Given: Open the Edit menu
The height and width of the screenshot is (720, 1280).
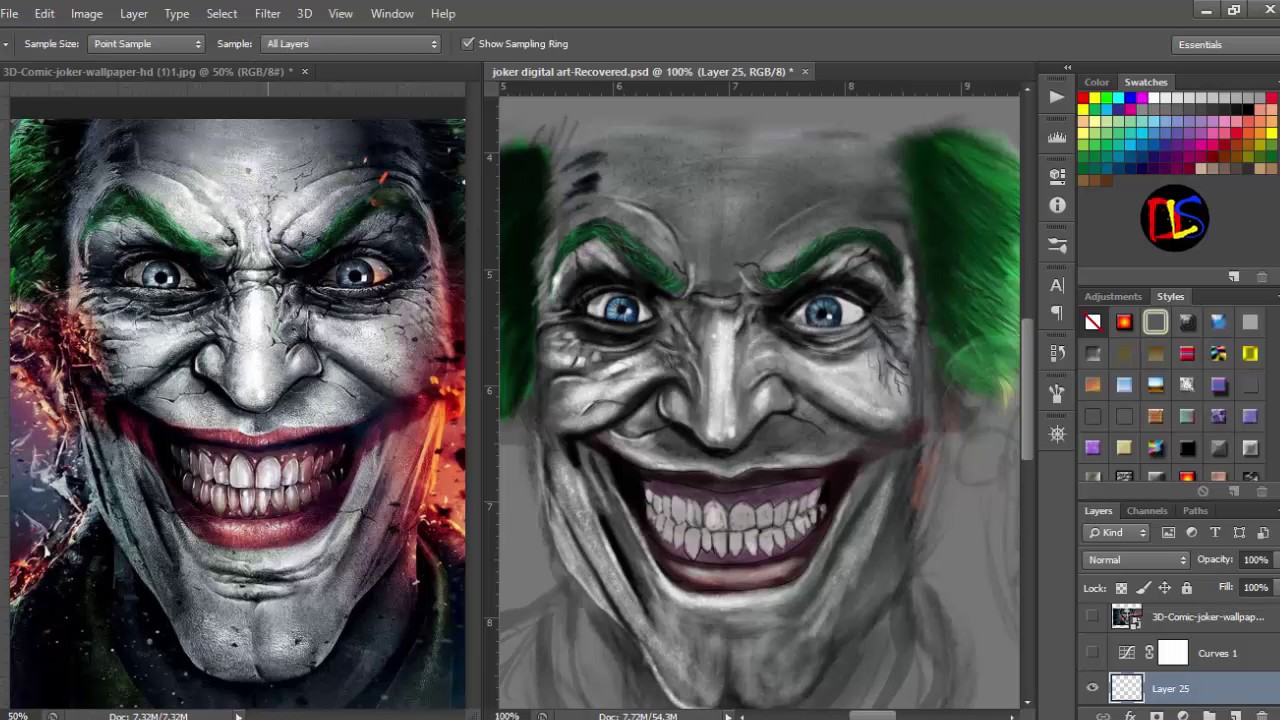Looking at the screenshot, I should tap(45, 14).
